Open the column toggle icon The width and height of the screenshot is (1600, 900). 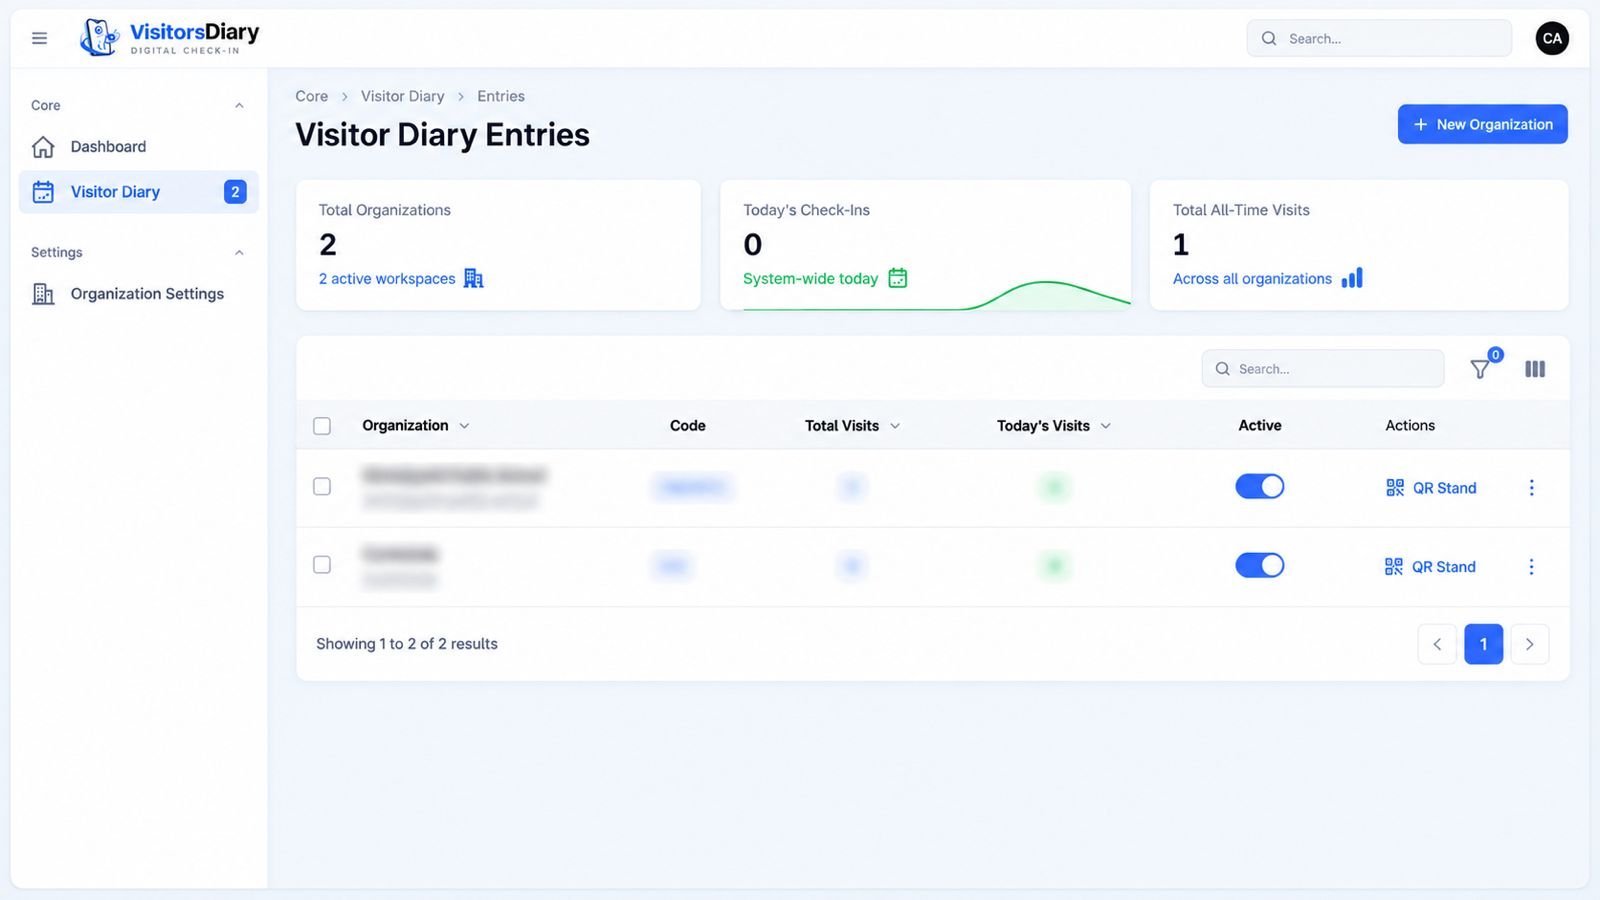(x=1535, y=369)
